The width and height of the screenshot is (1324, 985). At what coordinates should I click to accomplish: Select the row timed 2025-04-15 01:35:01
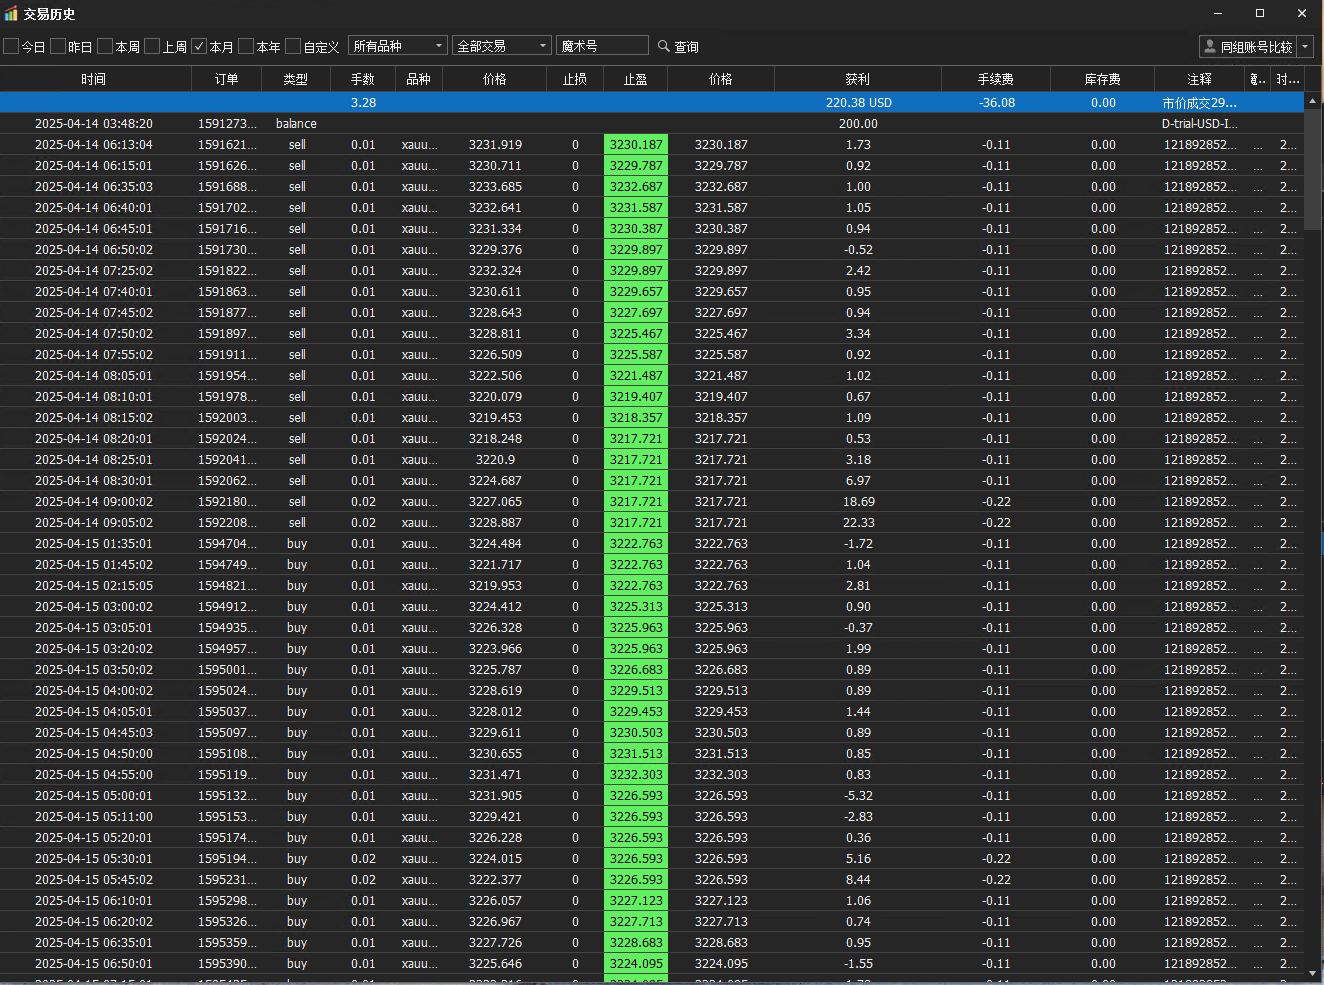coord(652,544)
